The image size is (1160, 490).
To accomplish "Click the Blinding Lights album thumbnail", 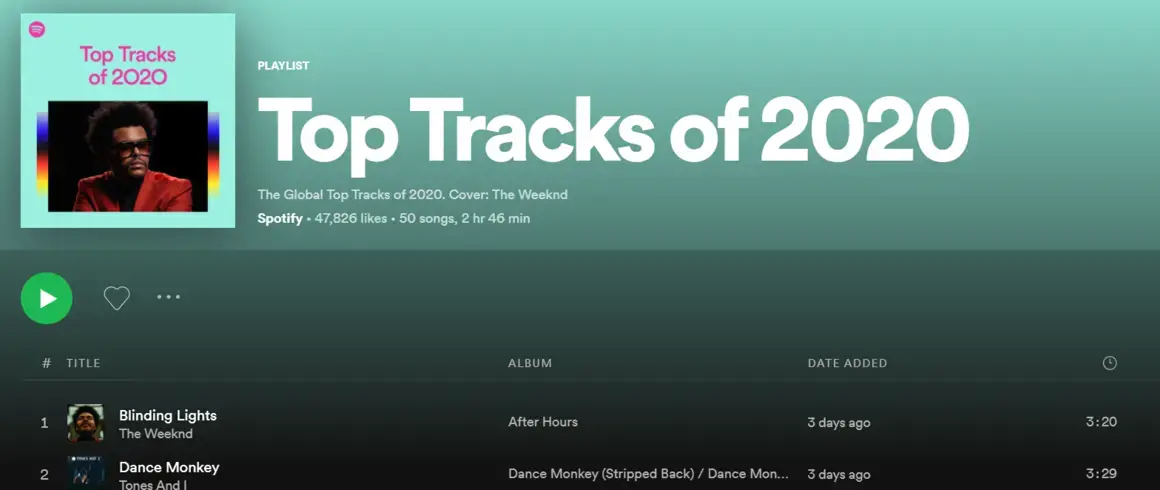I will click(x=85, y=423).
